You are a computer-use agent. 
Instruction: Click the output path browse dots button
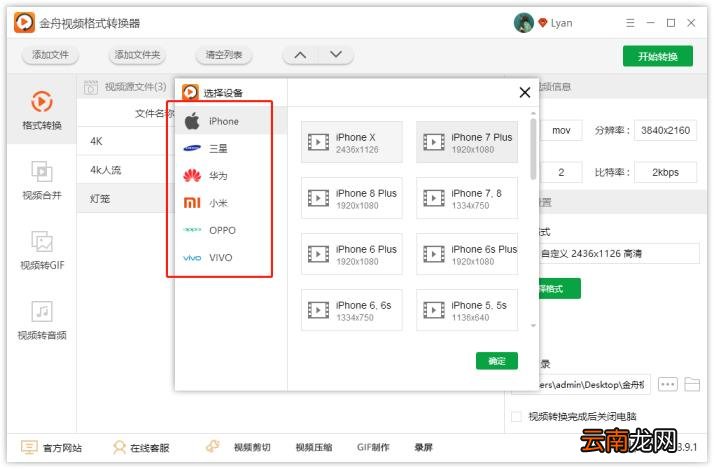coord(668,385)
